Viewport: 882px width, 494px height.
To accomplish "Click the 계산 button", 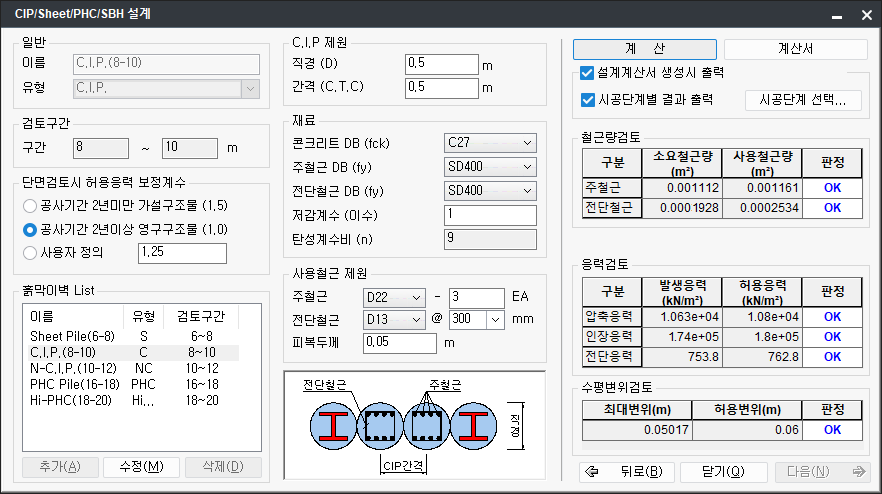I will point(644,49).
